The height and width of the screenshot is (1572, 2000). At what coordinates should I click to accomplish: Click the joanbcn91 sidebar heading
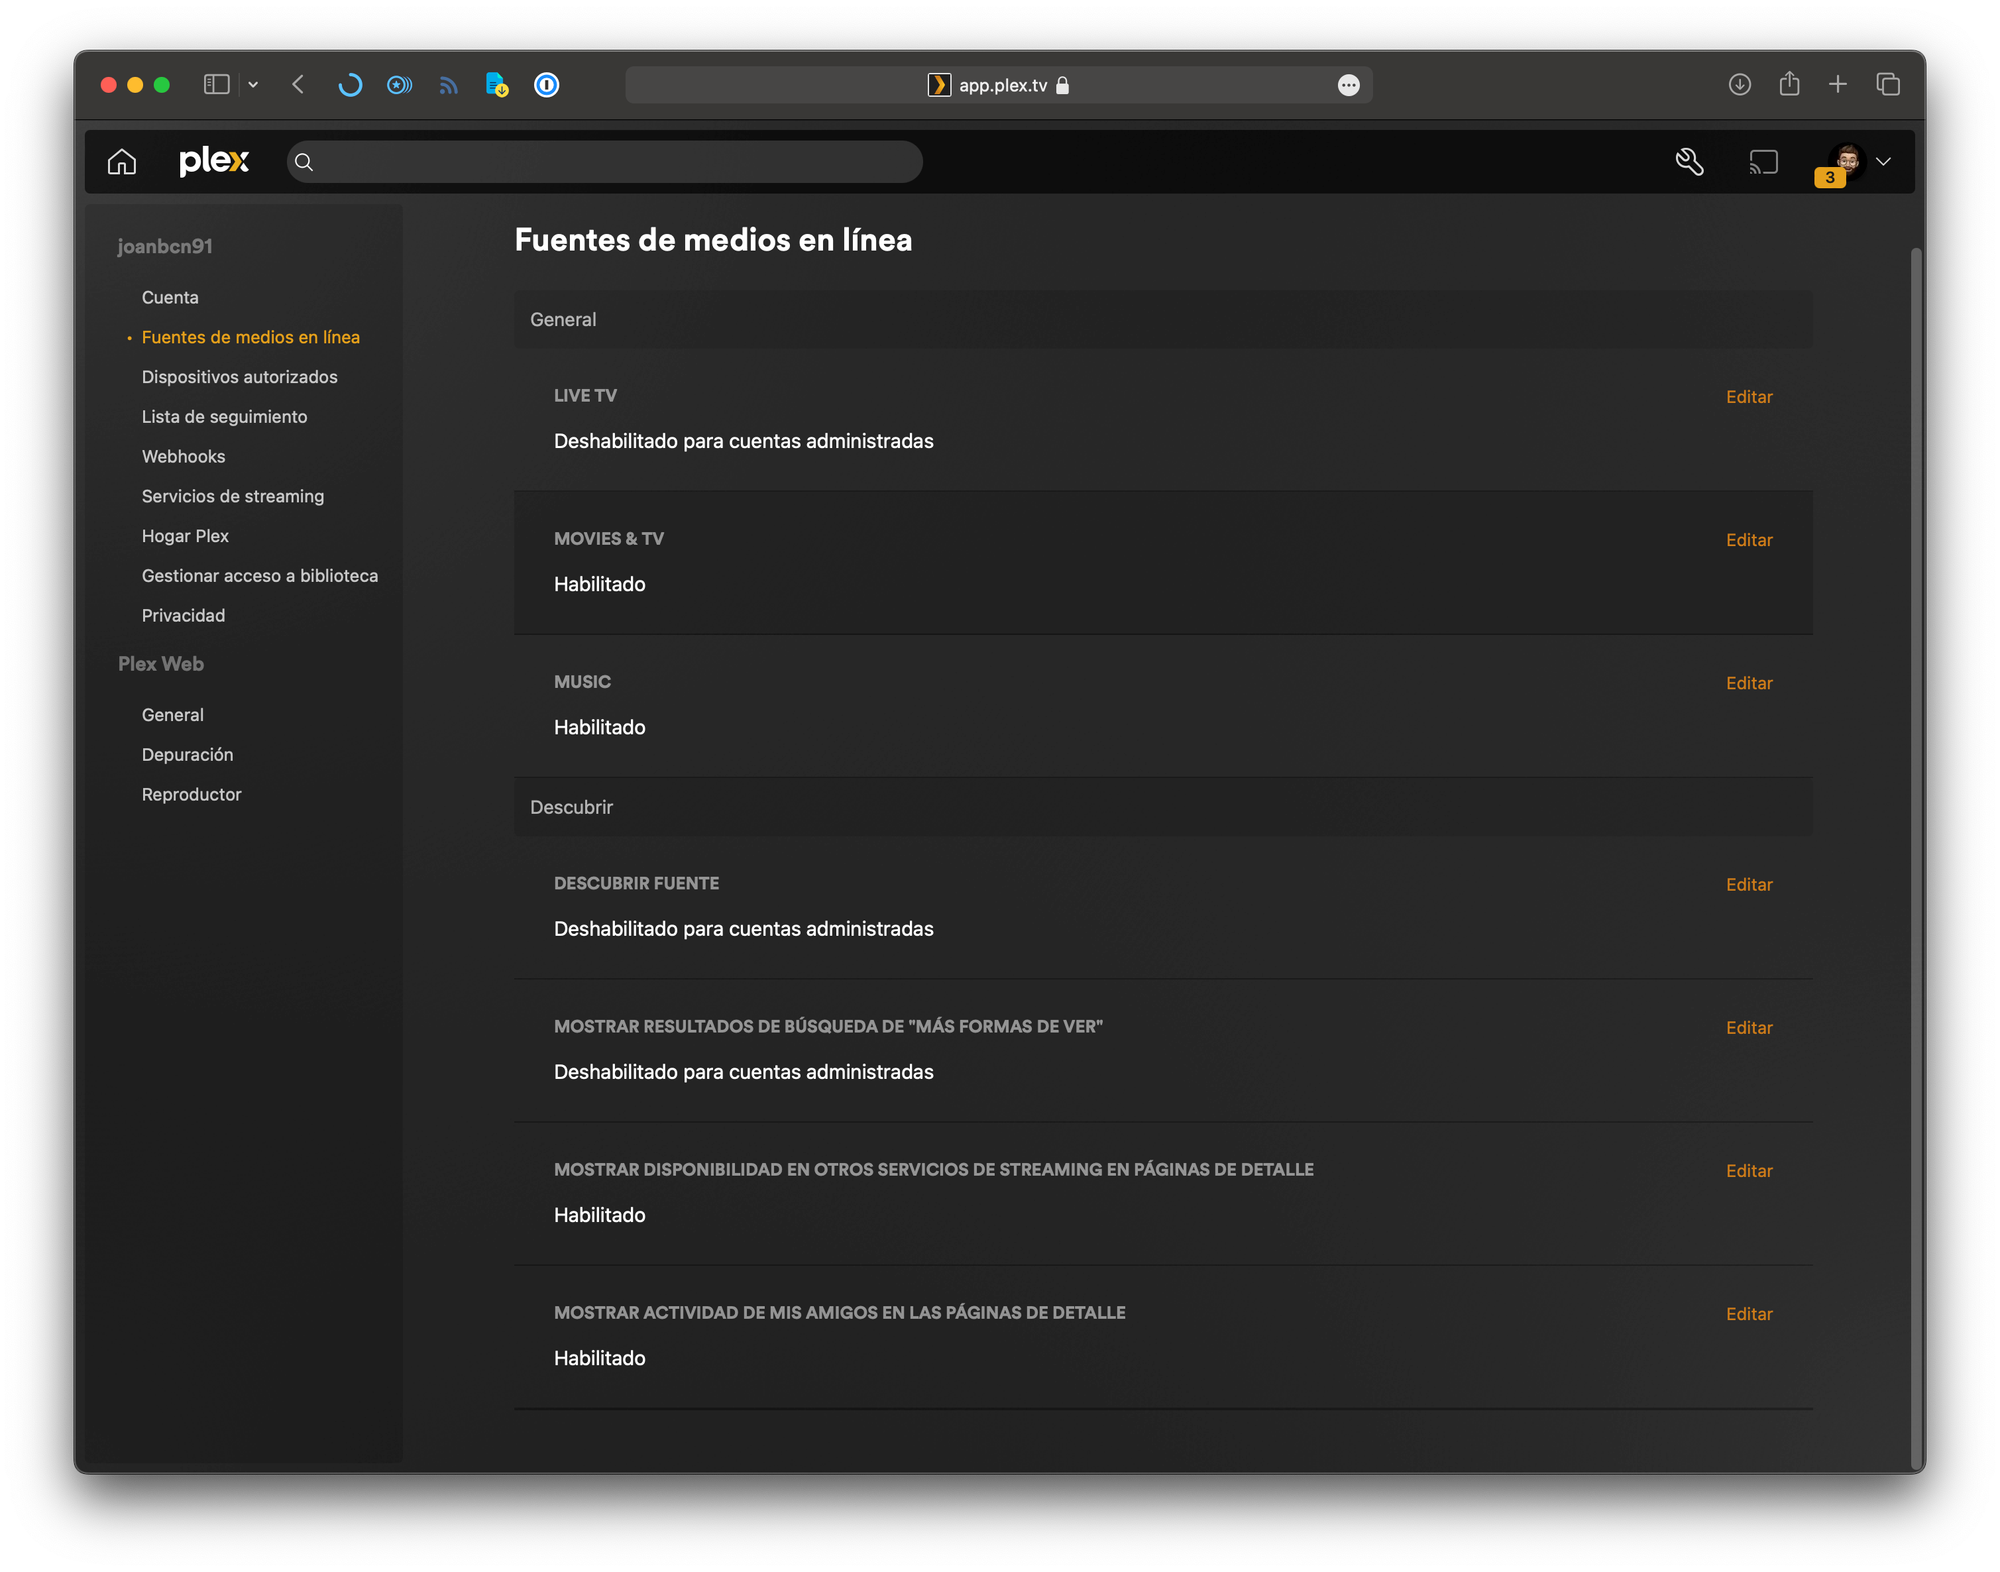coord(165,246)
